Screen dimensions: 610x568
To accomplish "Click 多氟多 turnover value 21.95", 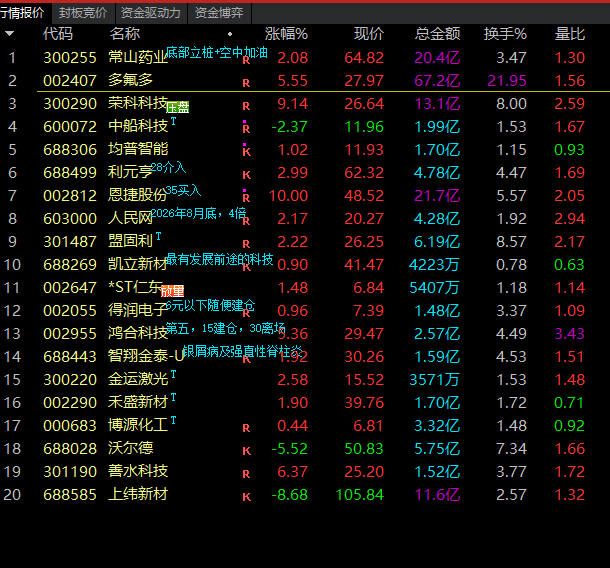I will pos(507,81).
